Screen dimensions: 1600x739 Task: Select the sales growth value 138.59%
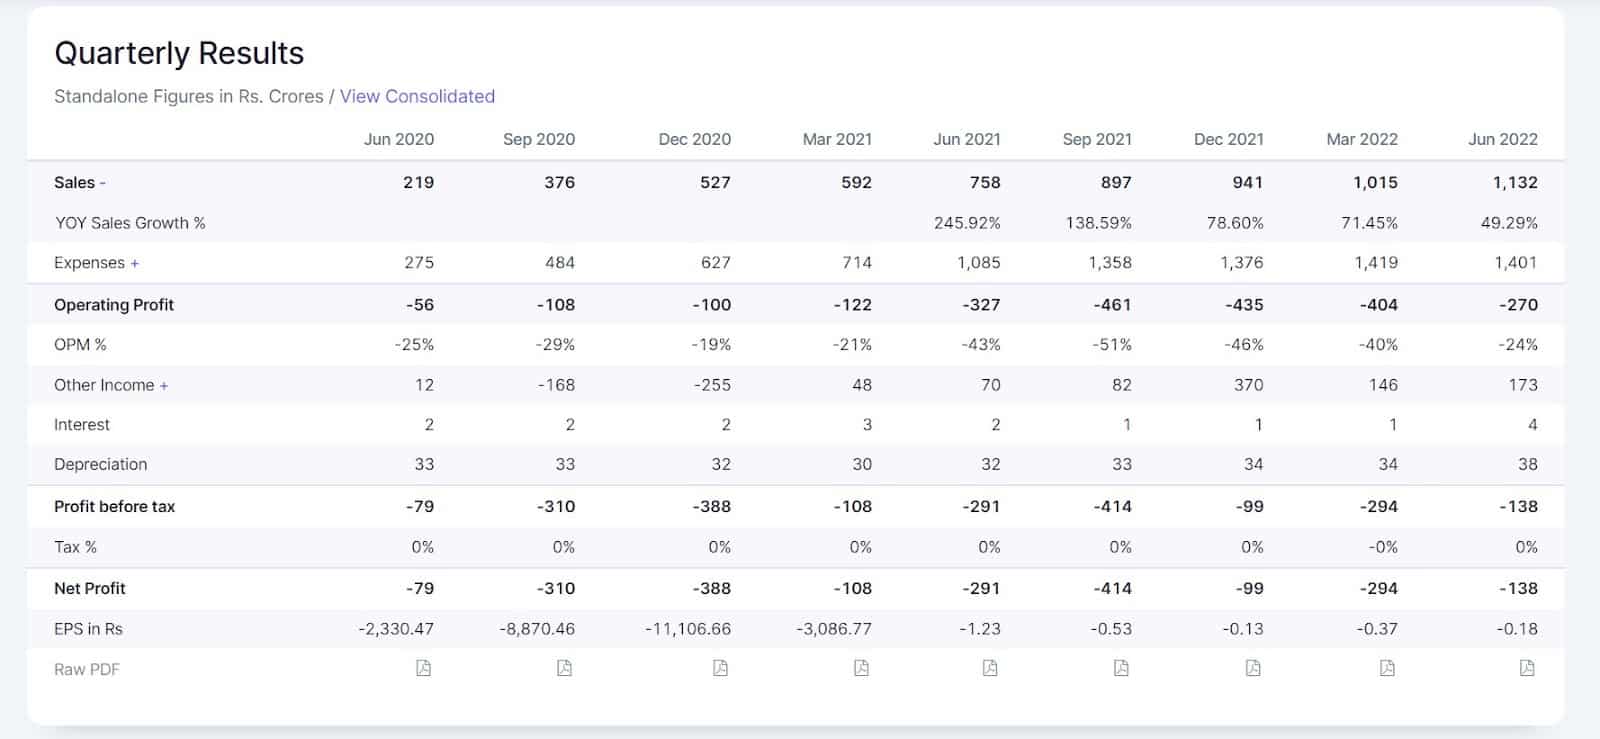click(x=1099, y=223)
